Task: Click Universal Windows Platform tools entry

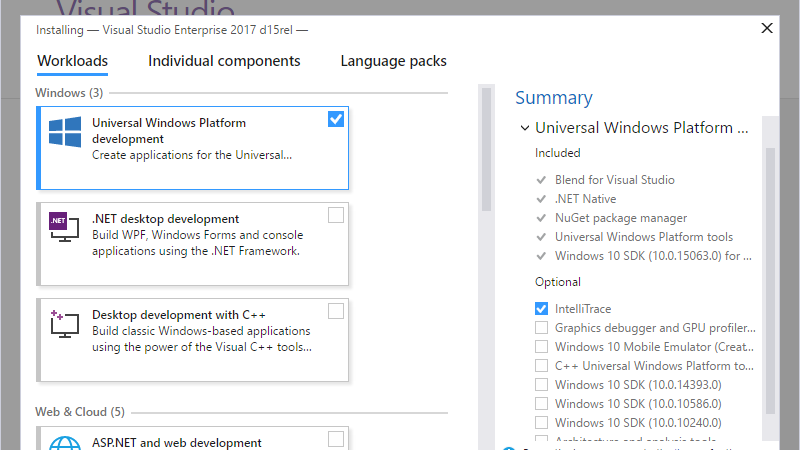Action: coord(643,237)
